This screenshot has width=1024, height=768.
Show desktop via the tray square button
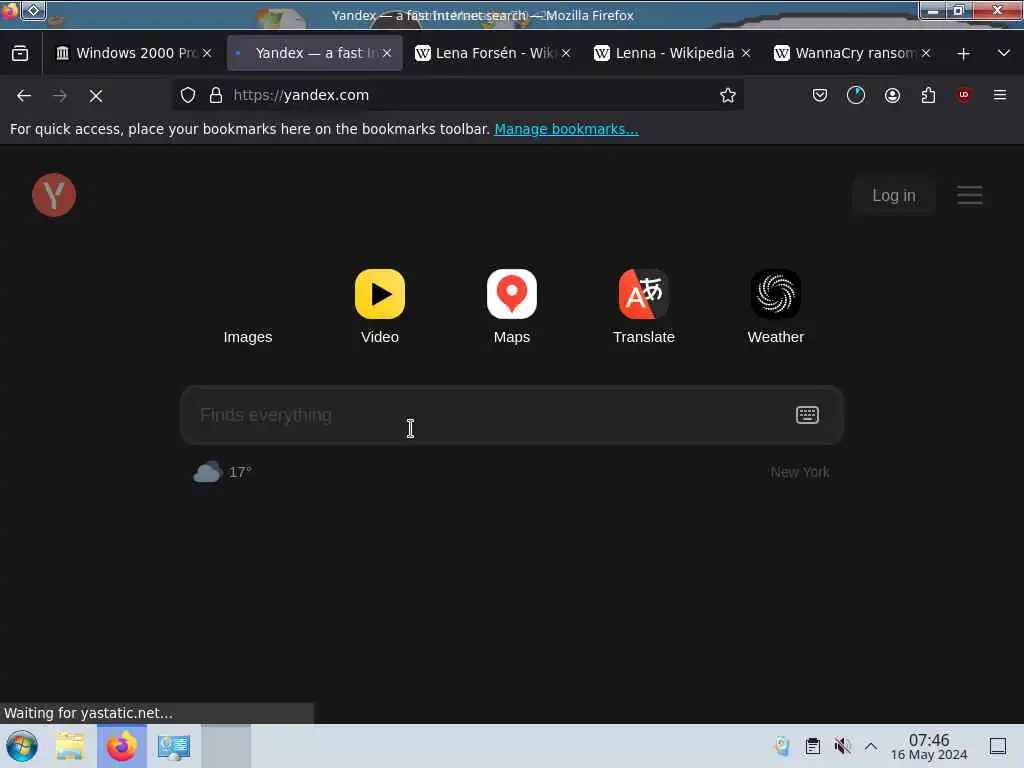(x=998, y=746)
